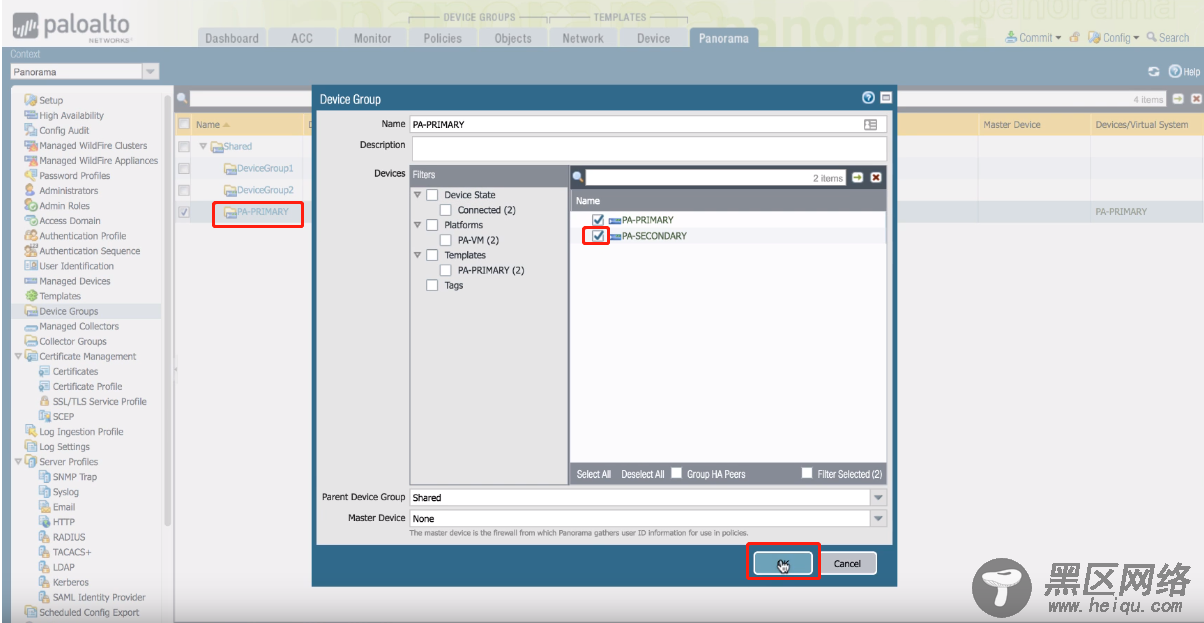Toggle Device State filter checkbox
The height and width of the screenshot is (623, 1204).
pos(432,195)
